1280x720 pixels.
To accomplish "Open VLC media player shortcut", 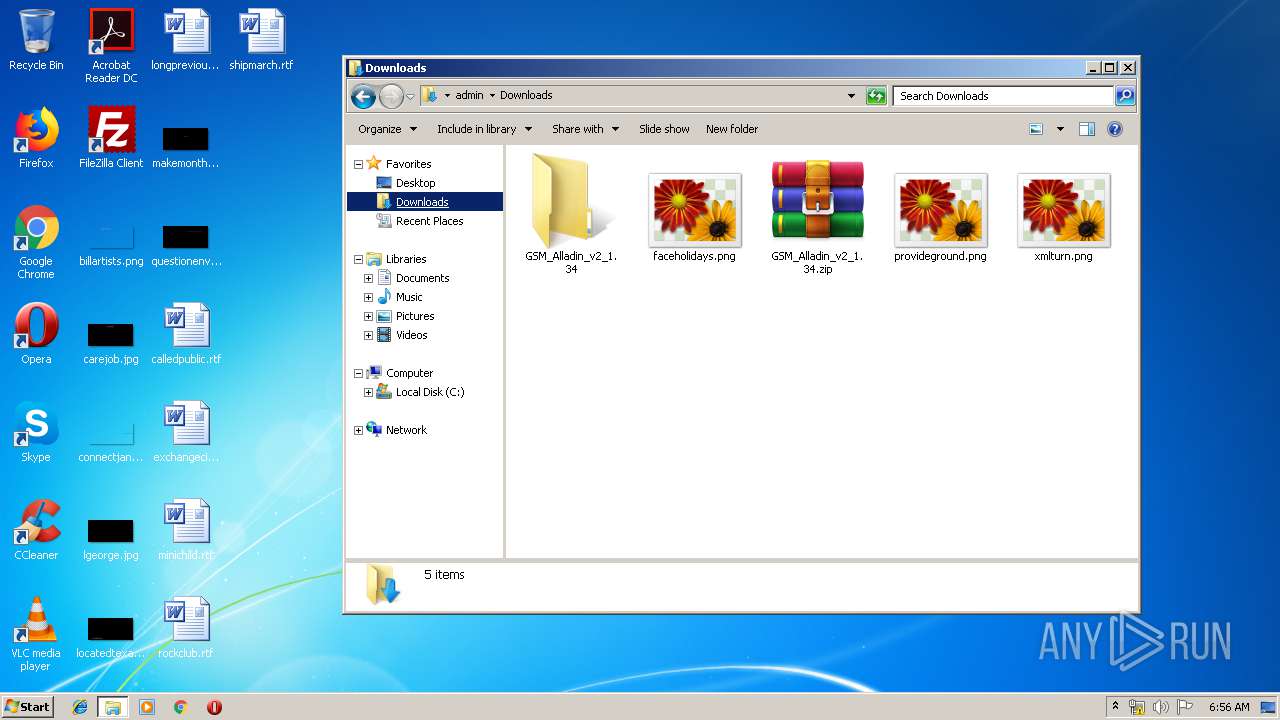I will point(36,634).
